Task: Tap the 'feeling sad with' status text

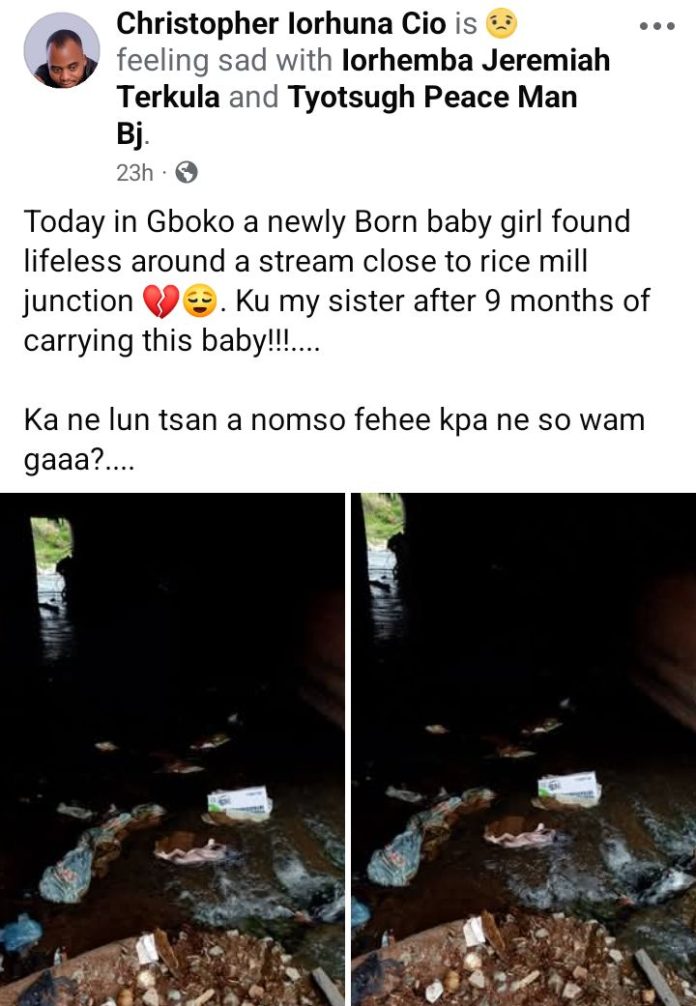Action: point(224,61)
